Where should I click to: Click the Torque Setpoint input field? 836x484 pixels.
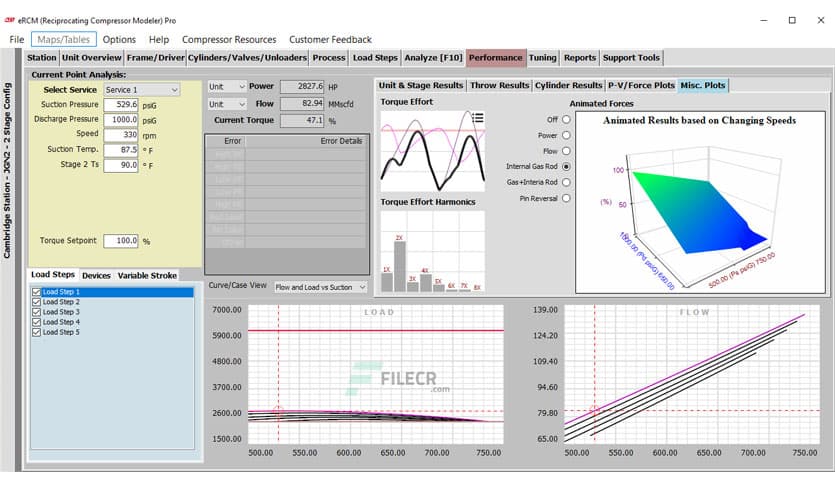[121, 241]
